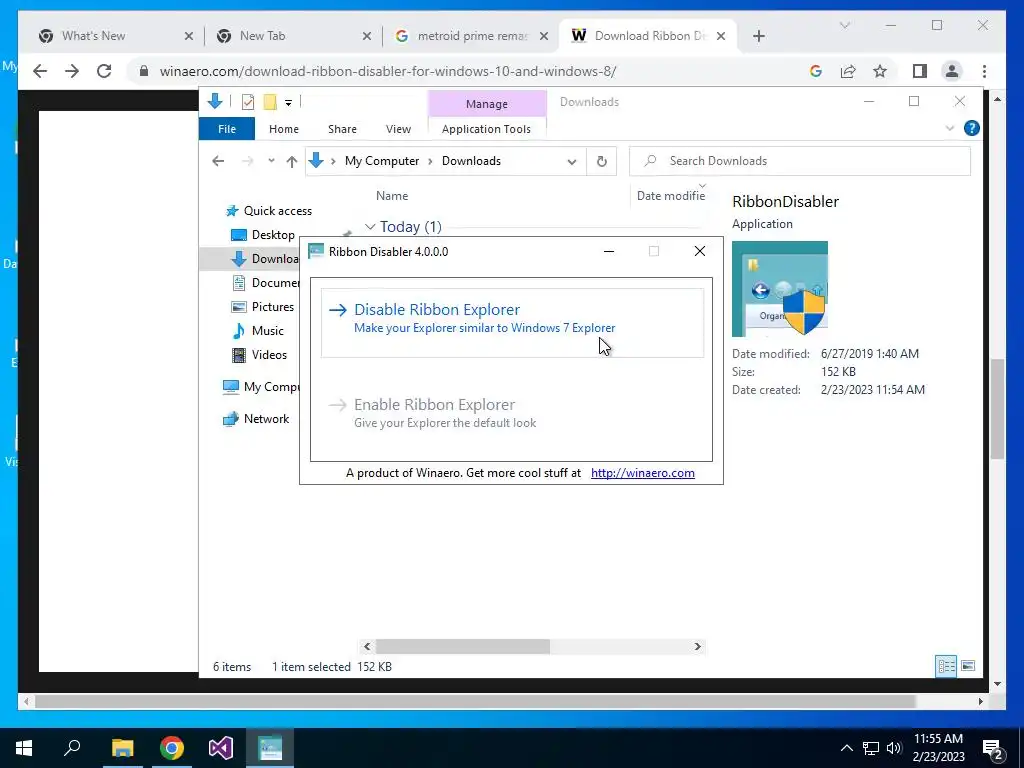This screenshot has height=768, width=1024.
Task: Switch to Large icons view in status bar
Action: tap(968, 666)
